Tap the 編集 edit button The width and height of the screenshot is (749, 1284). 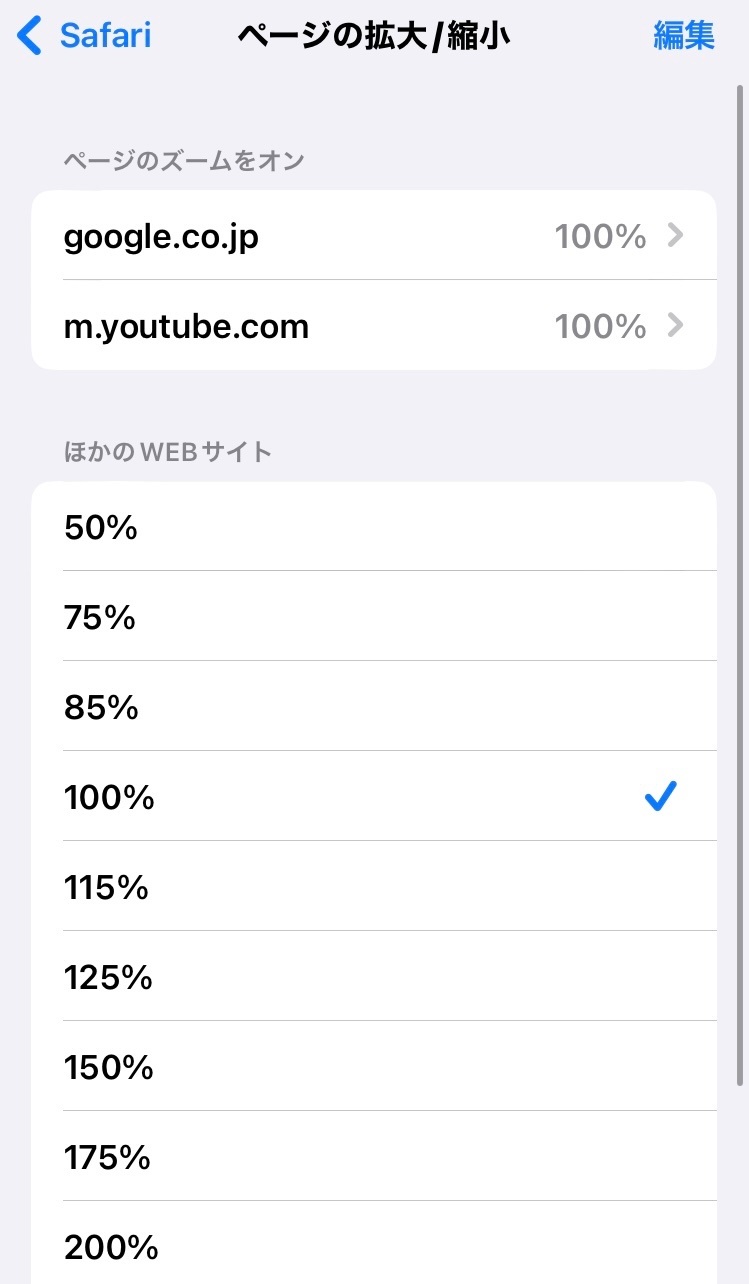[684, 36]
